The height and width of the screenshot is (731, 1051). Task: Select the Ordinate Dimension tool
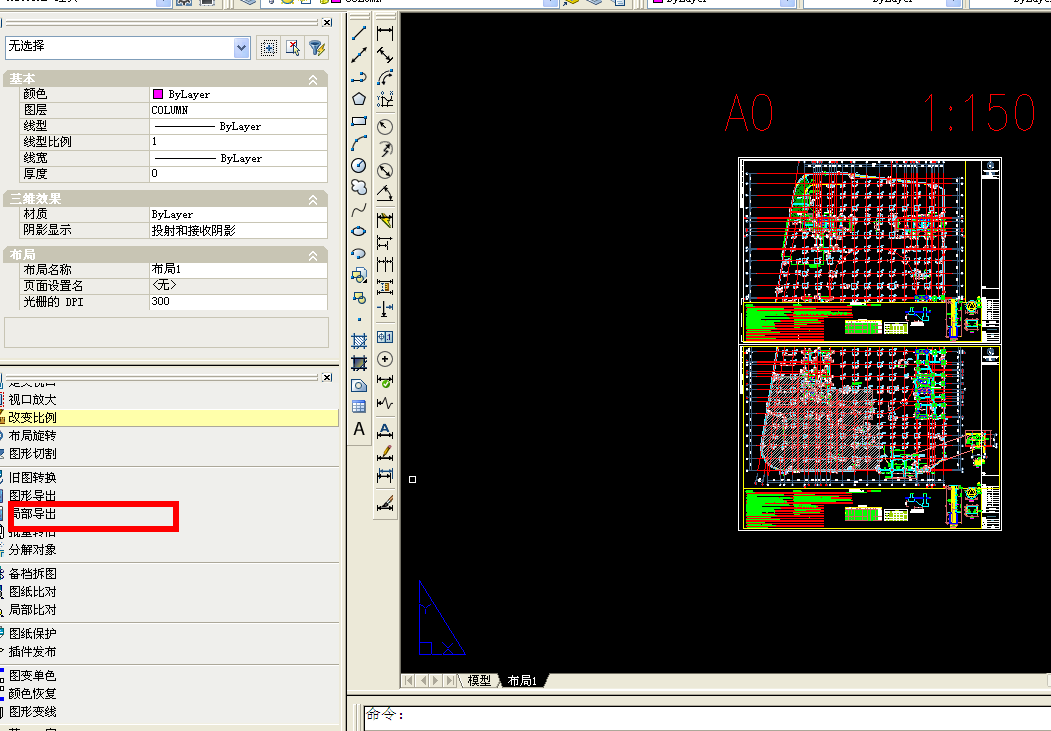click(385, 100)
